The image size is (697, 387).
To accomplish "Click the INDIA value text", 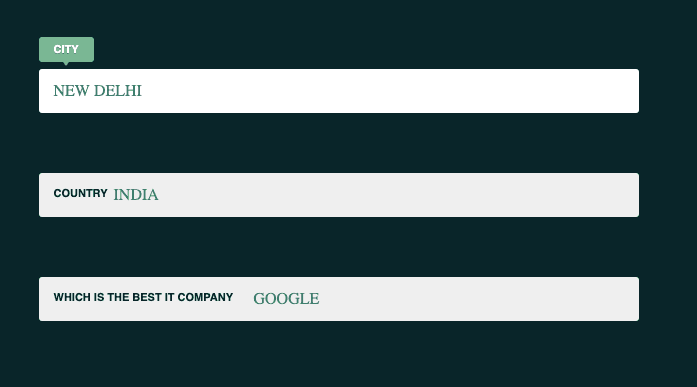I will tap(136, 195).
